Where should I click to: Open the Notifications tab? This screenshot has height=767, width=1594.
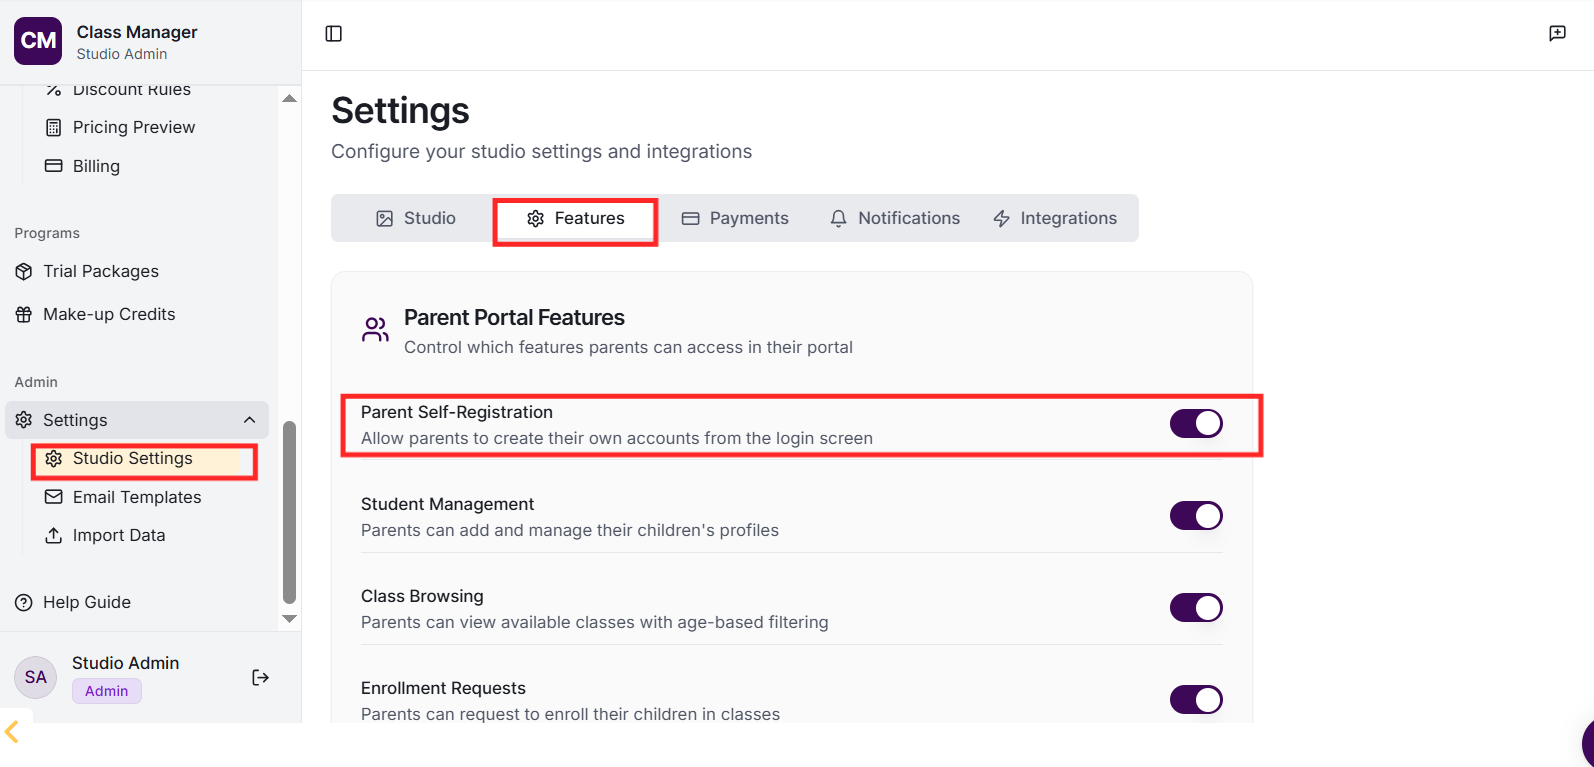click(895, 219)
